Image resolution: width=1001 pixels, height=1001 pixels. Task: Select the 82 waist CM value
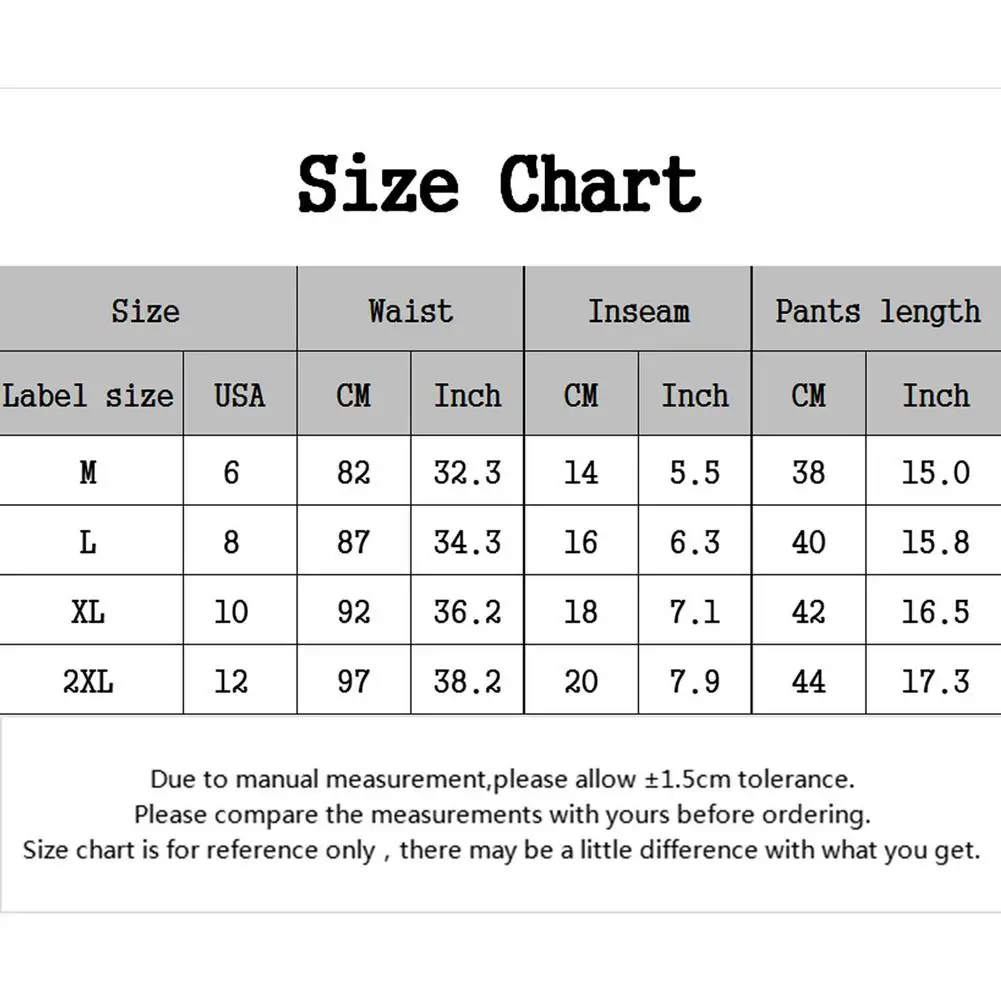pos(353,472)
